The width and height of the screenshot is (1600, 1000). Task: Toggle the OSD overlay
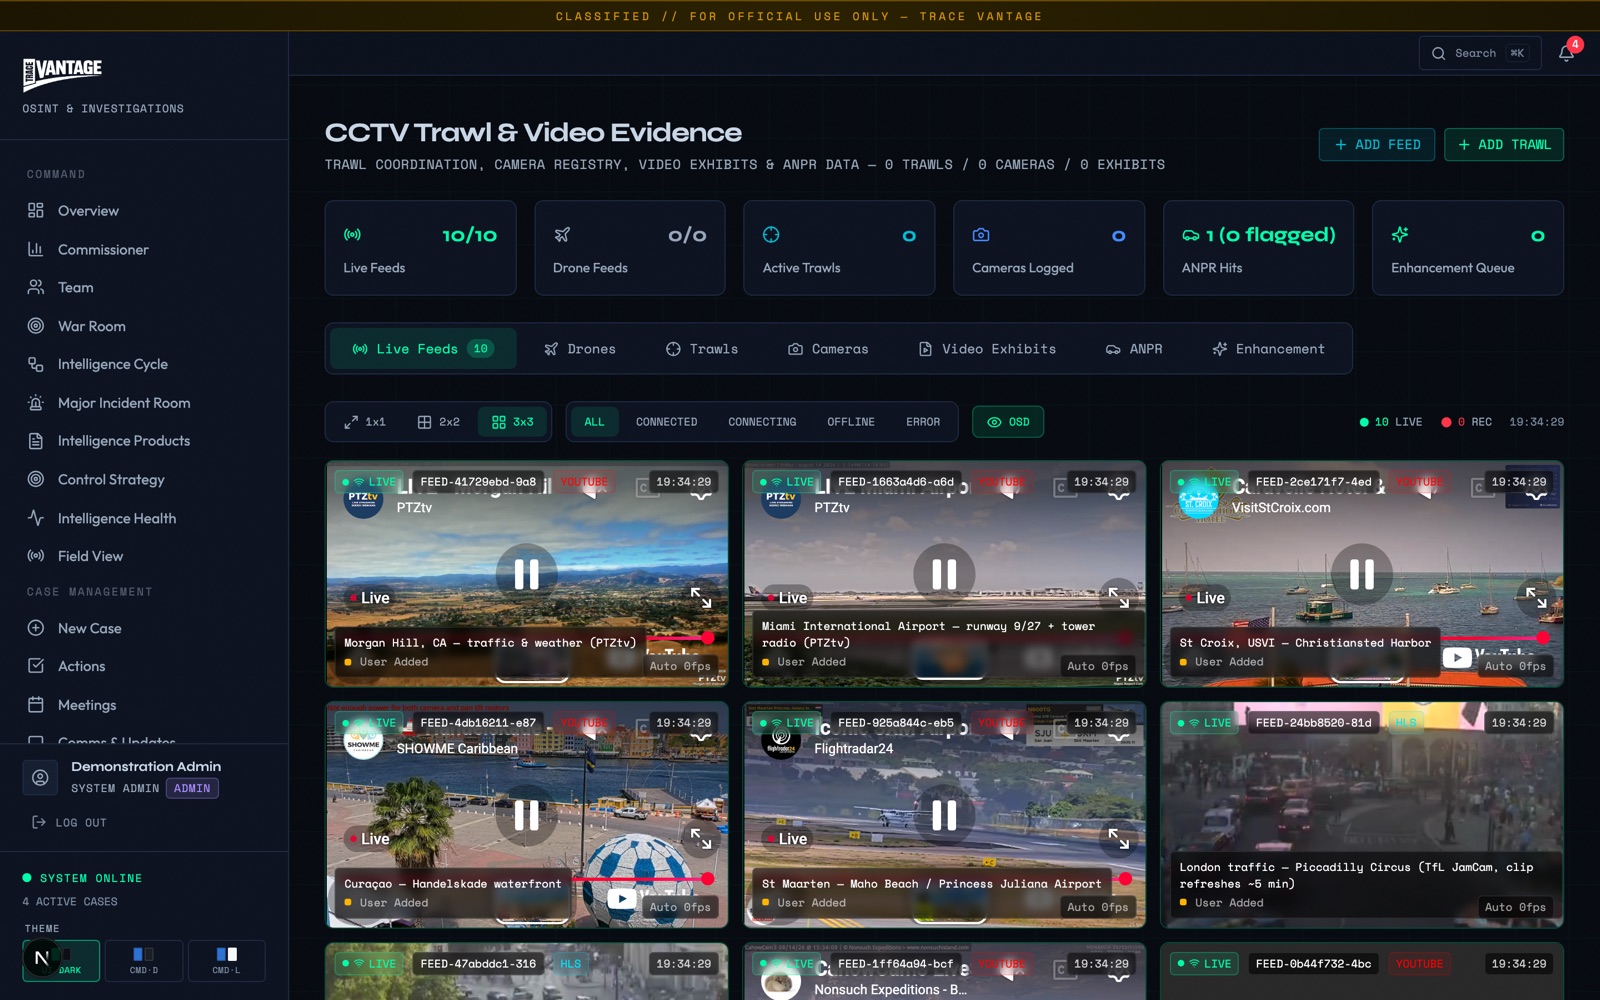coord(1008,422)
